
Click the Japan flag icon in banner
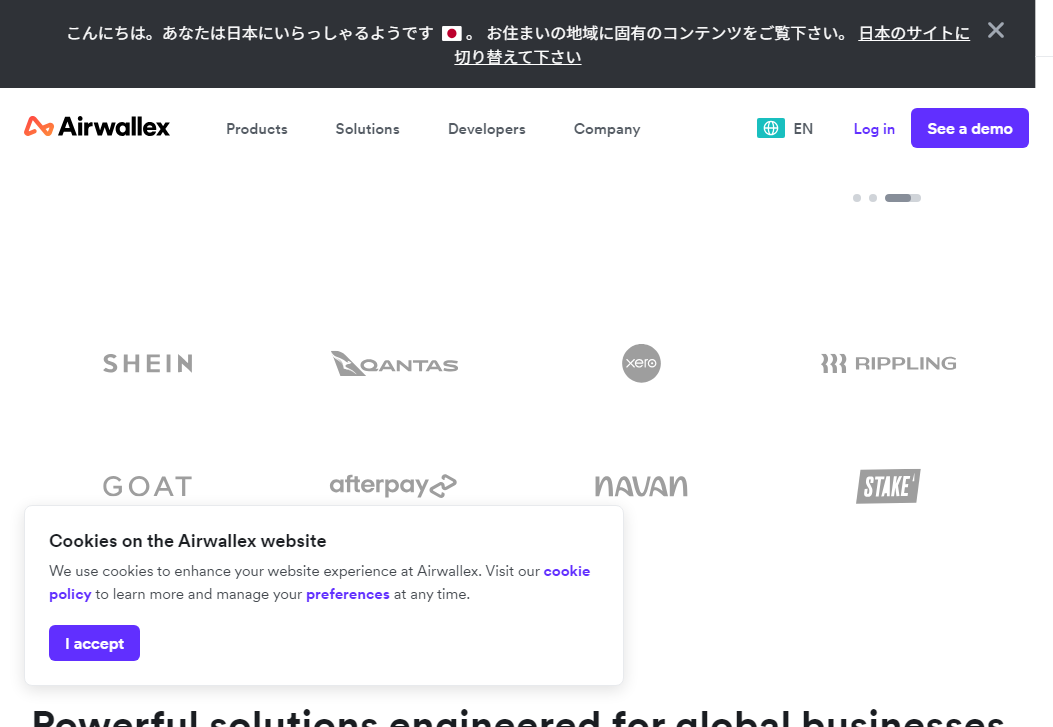click(451, 34)
